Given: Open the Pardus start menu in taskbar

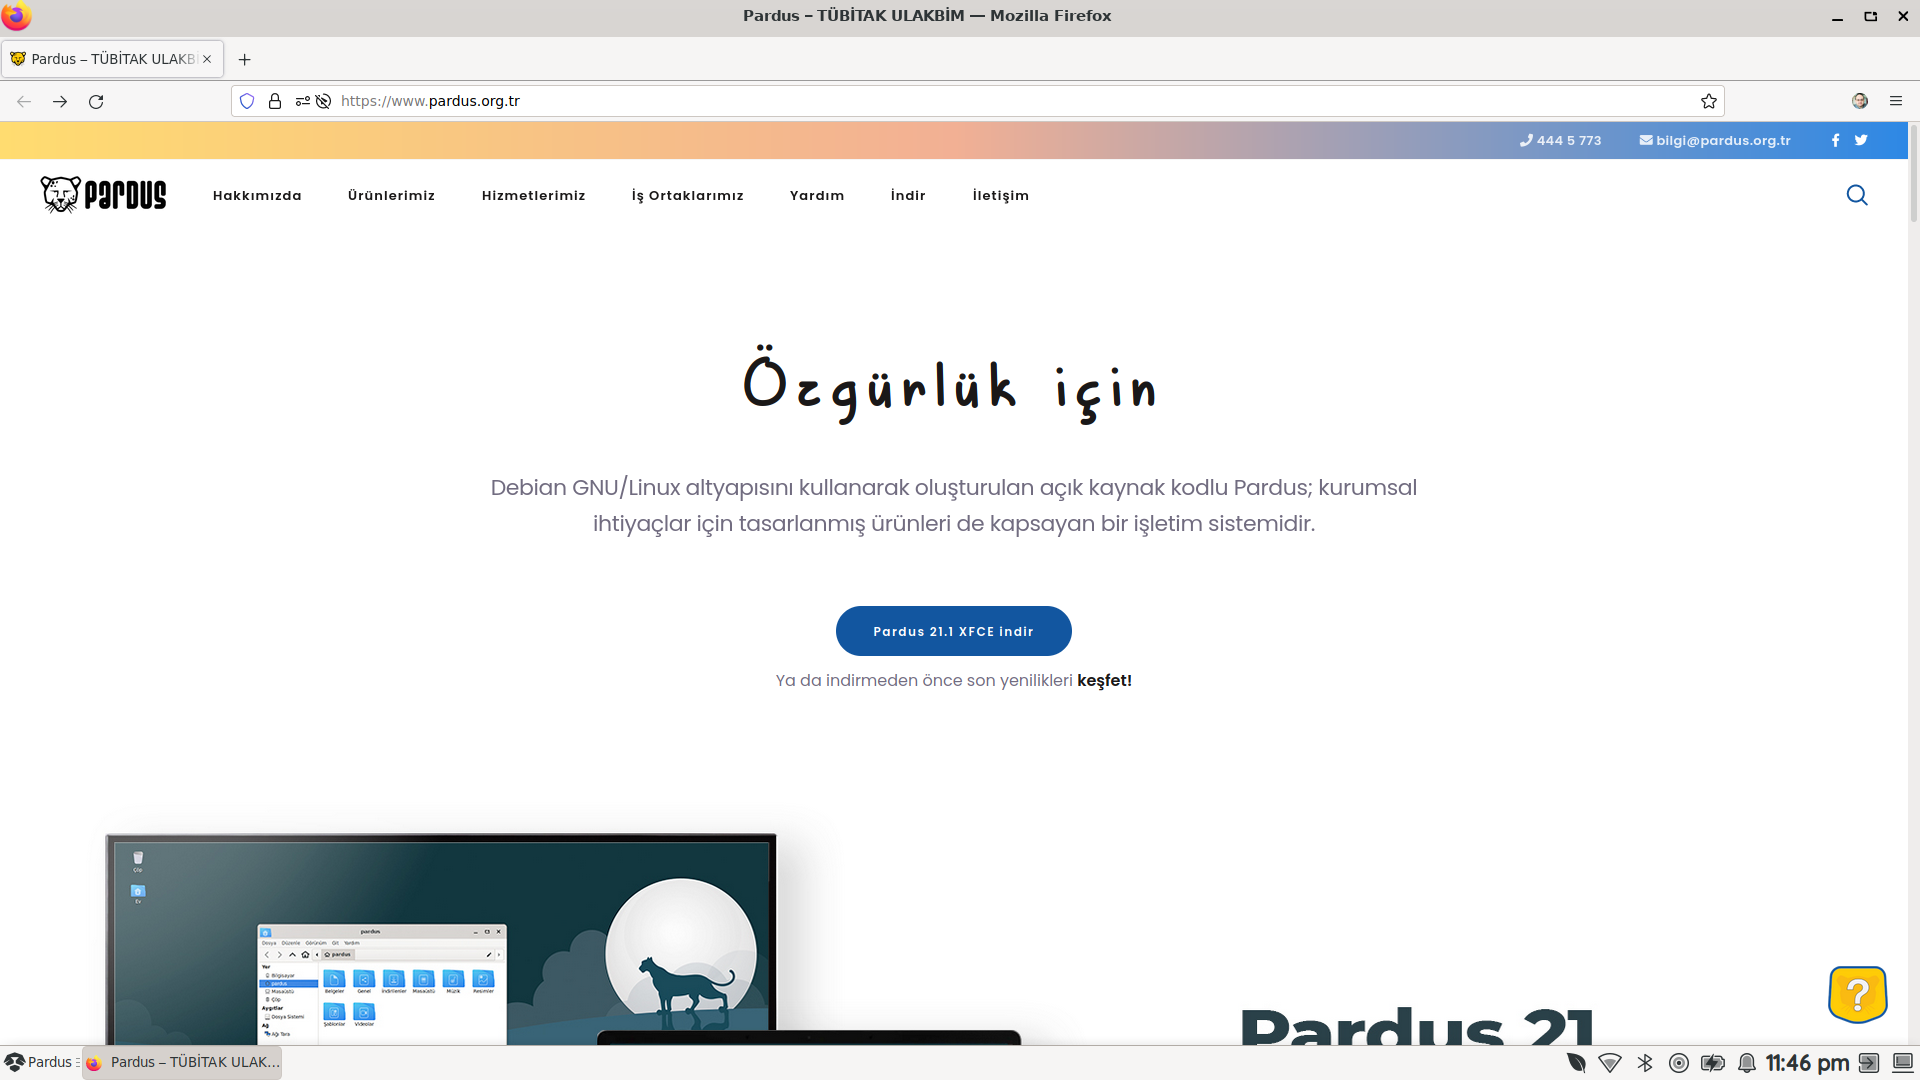Looking at the screenshot, I should pyautogui.click(x=40, y=1062).
